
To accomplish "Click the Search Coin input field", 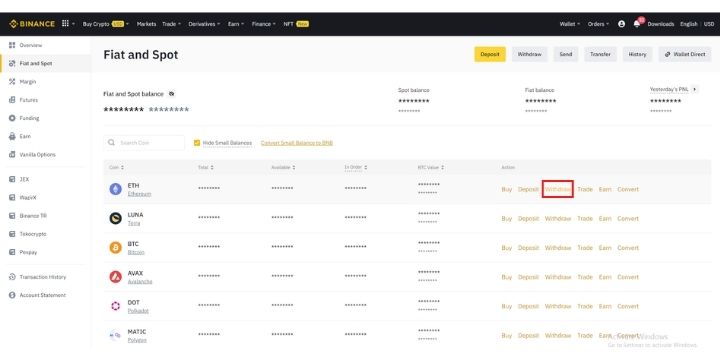I will pos(144,143).
